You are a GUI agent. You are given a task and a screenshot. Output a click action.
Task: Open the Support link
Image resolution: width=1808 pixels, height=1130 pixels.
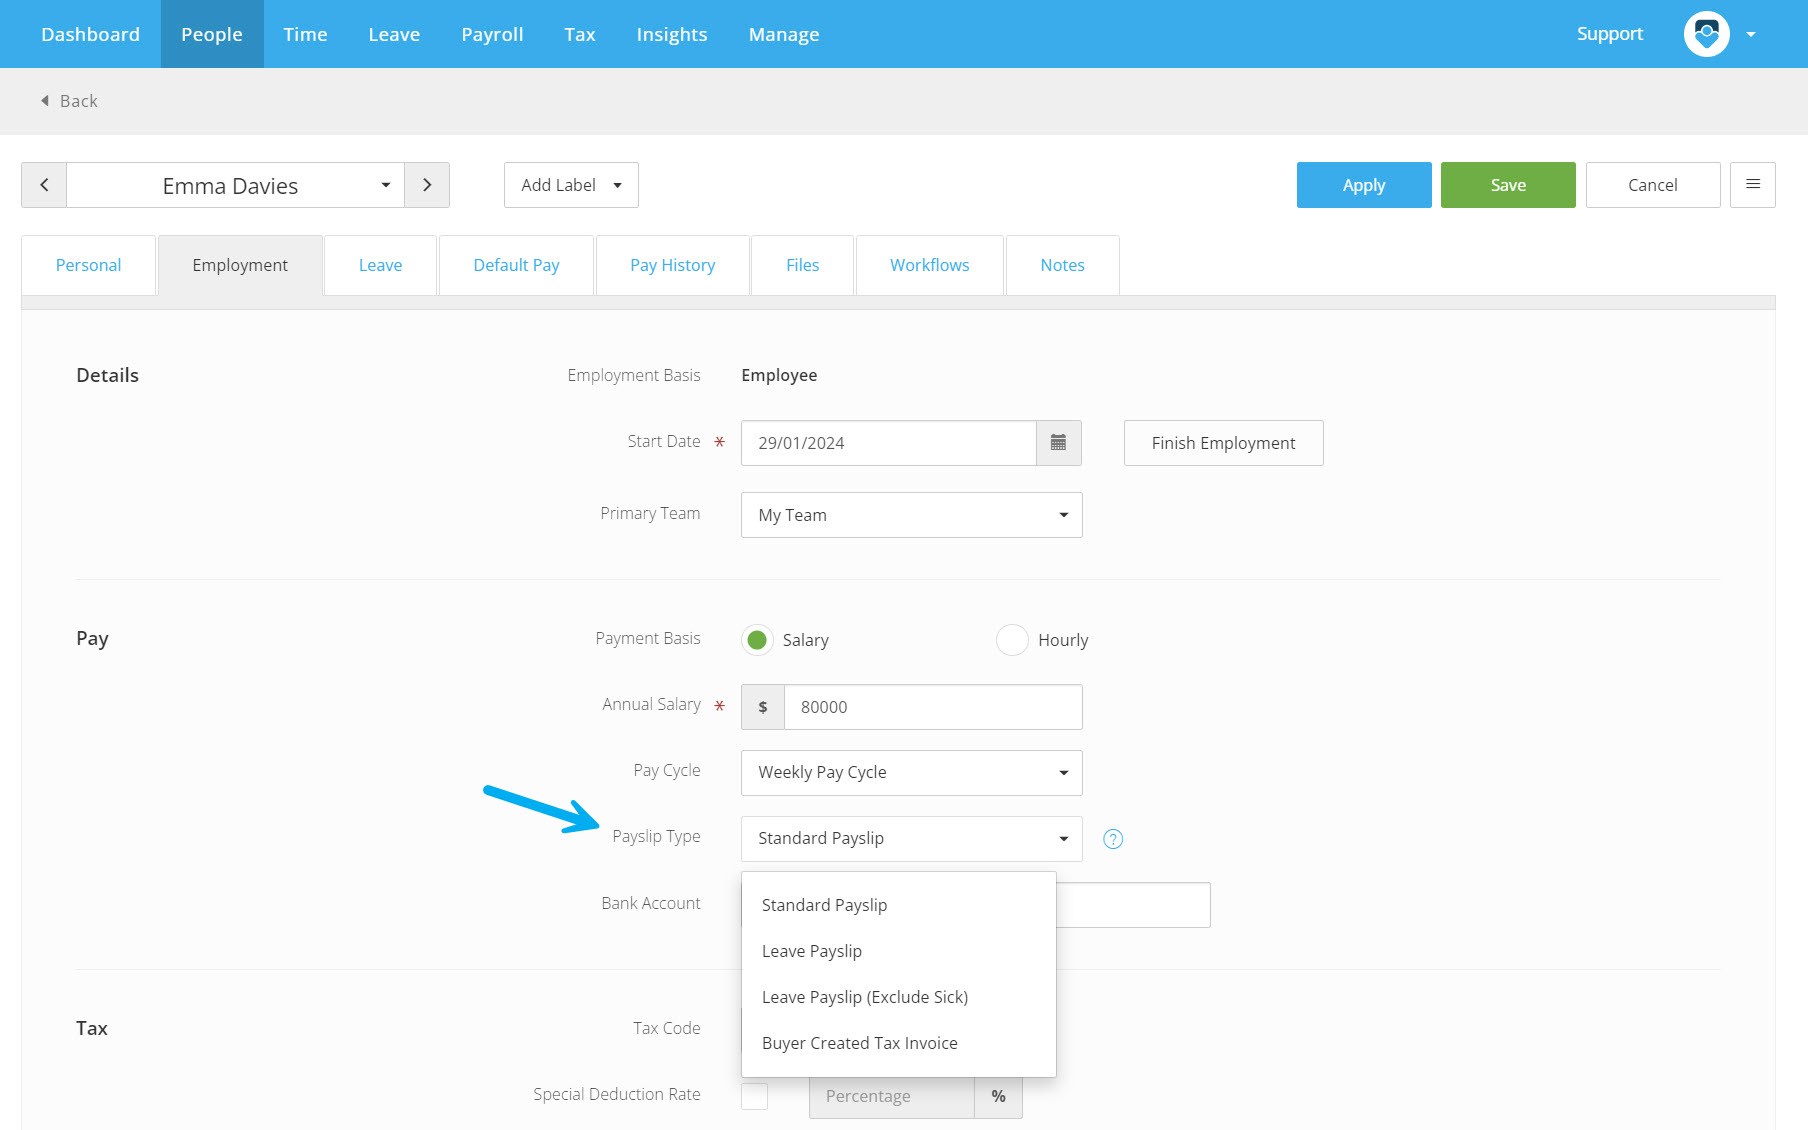click(1609, 34)
